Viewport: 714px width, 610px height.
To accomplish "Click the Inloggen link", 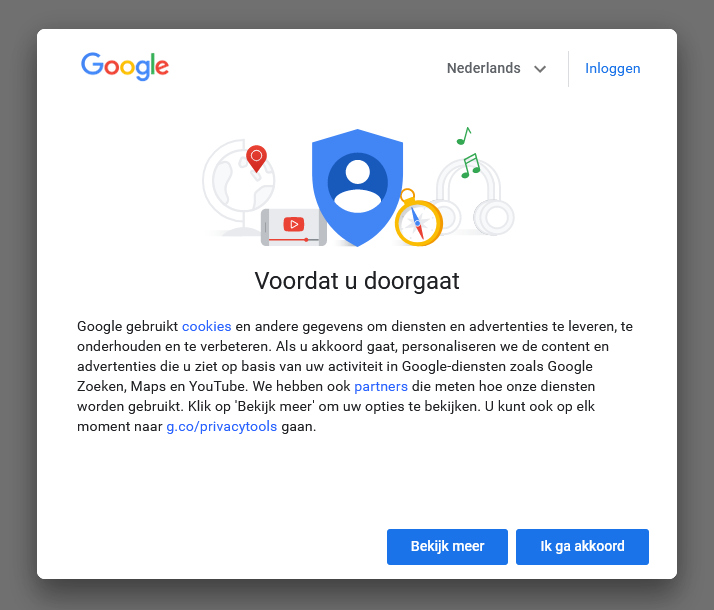I will click(612, 68).
